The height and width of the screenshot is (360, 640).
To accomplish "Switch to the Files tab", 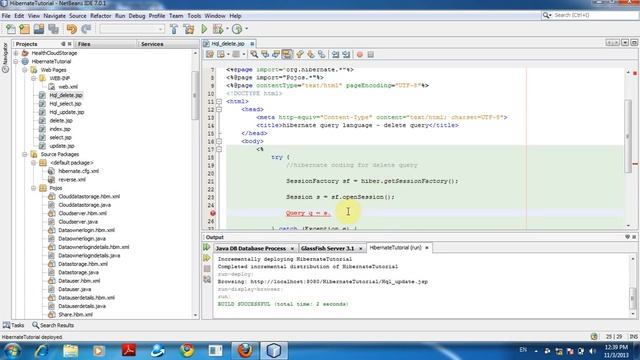I will tap(84, 44).
